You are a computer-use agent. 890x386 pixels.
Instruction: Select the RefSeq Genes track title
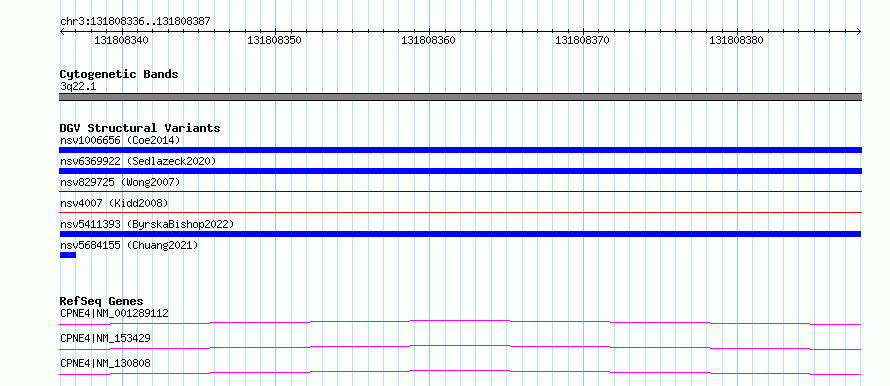pos(102,301)
